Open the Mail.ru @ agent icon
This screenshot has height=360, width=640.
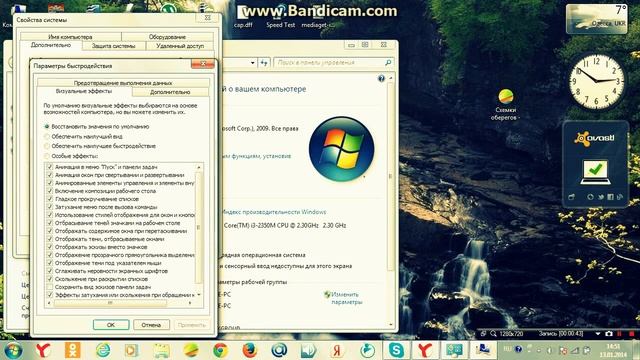click(x=279, y=350)
